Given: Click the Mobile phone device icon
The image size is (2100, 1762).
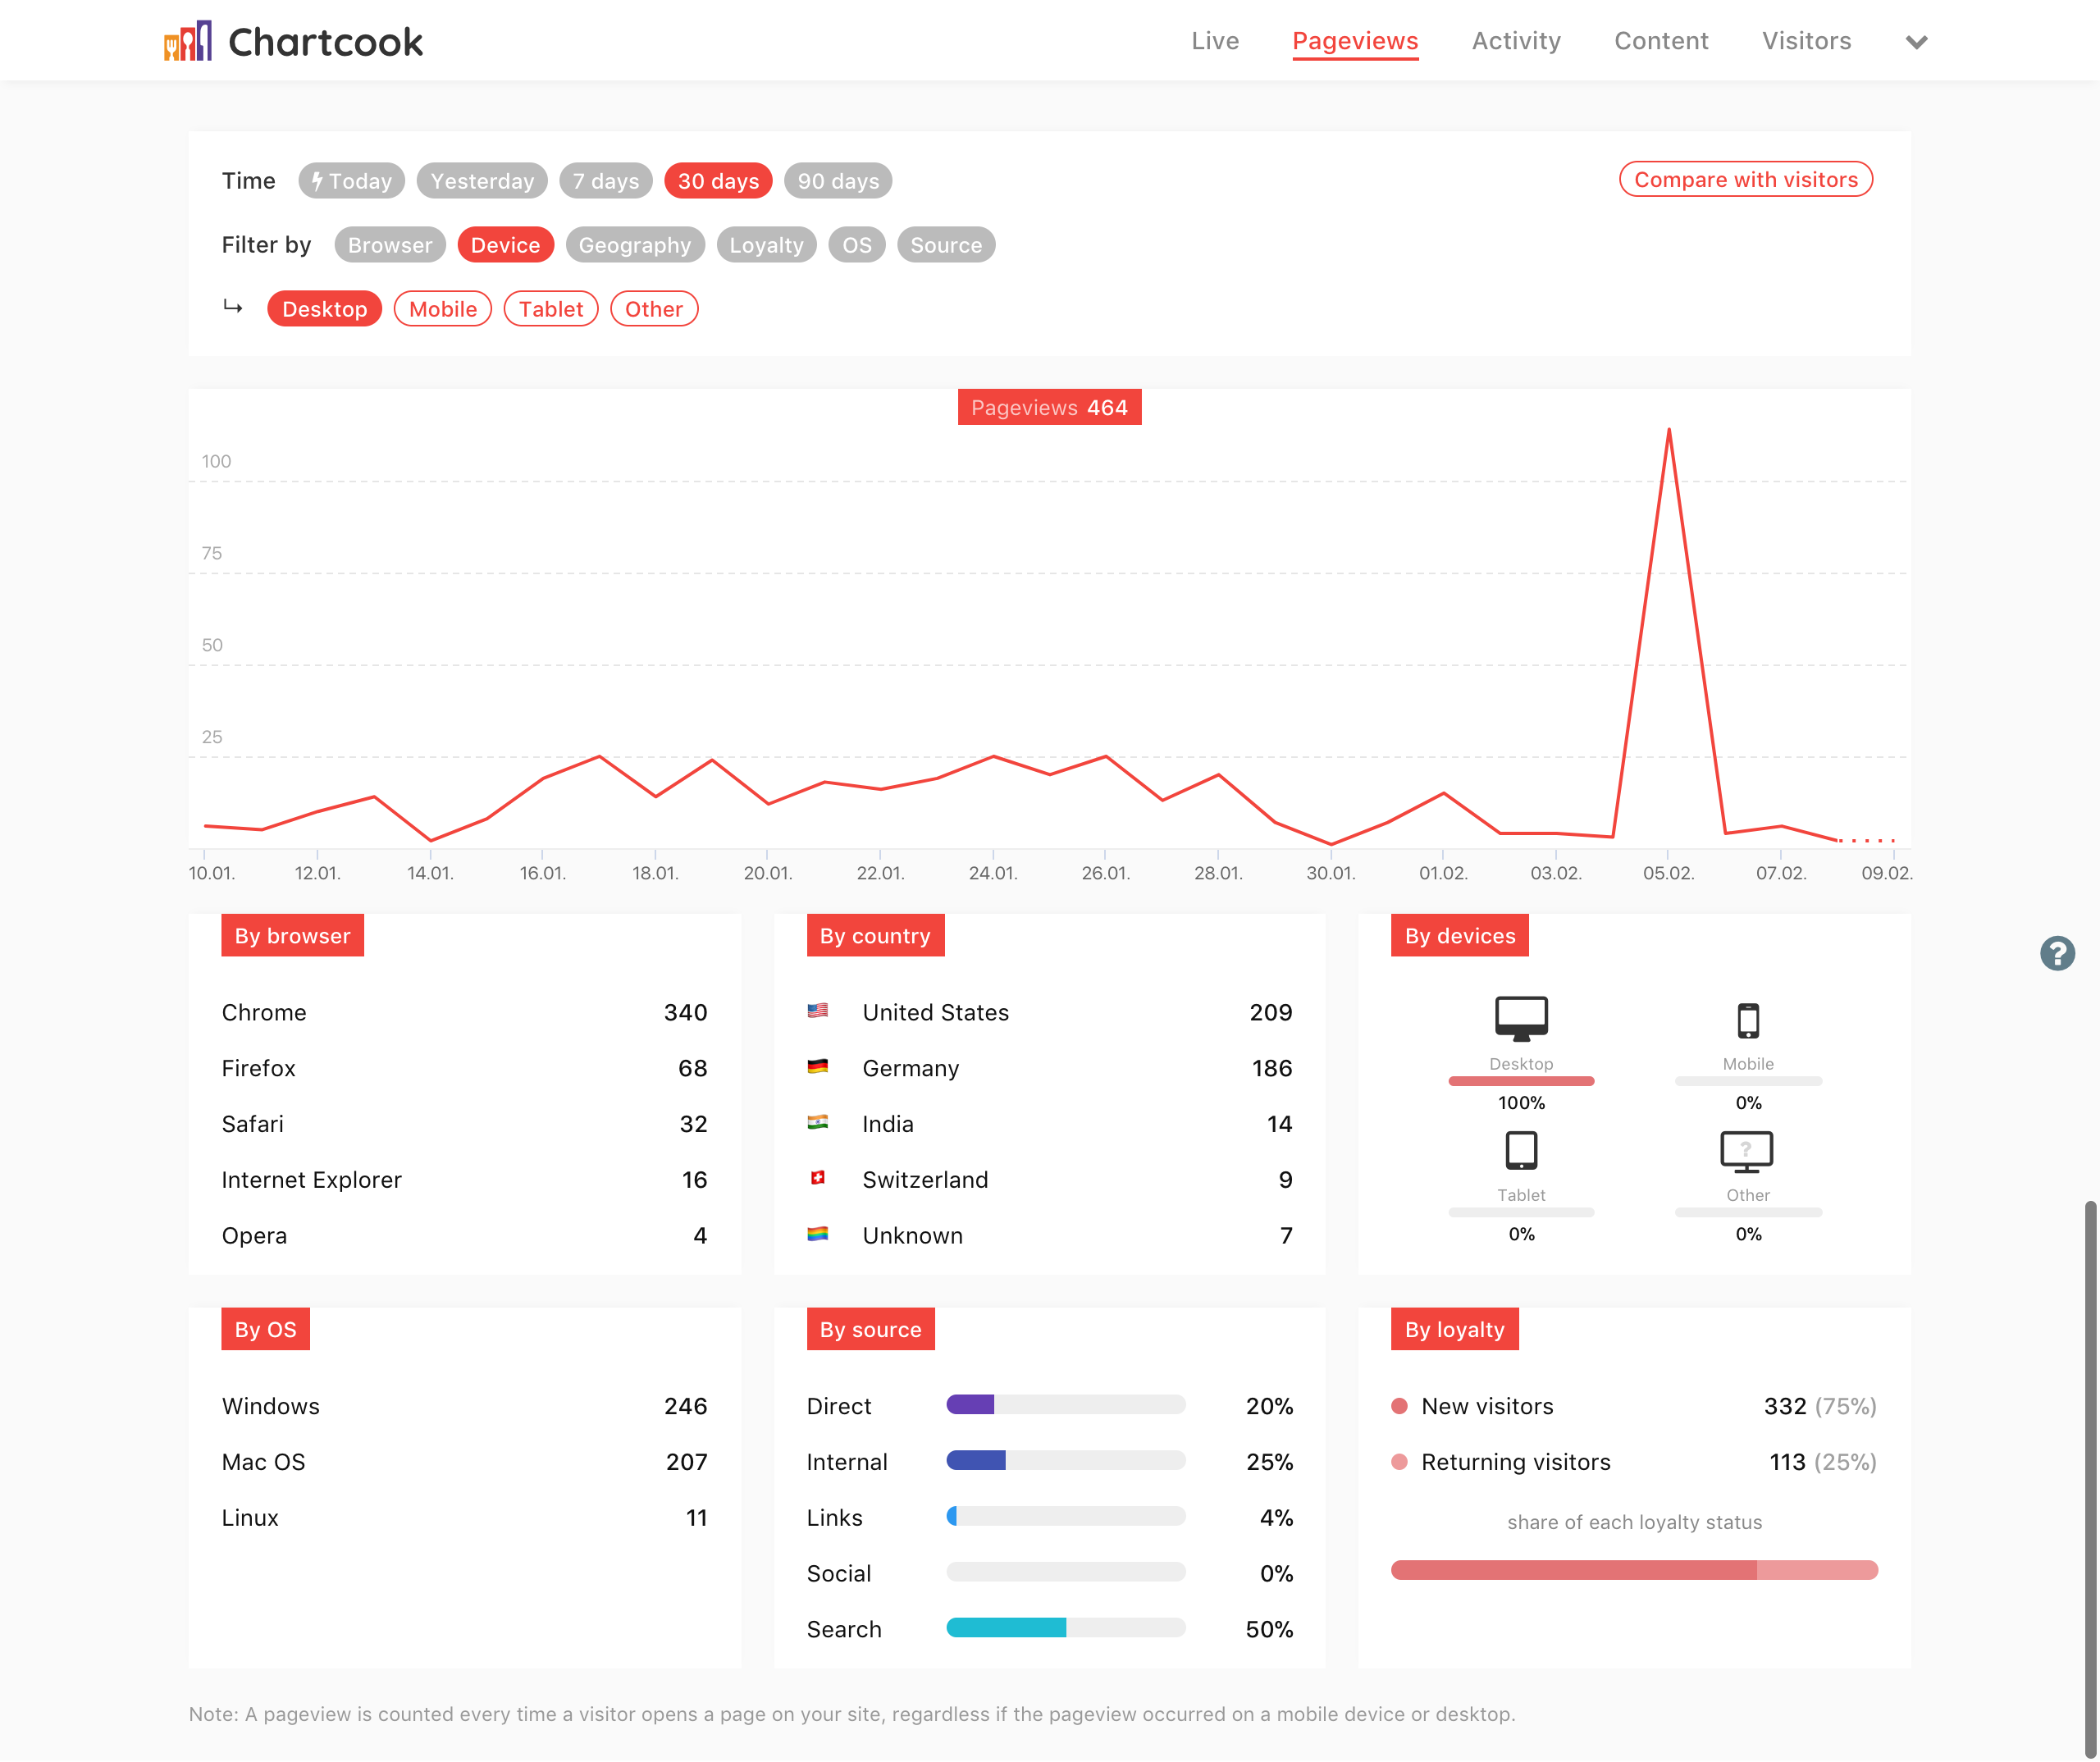Looking at the screenshot, I should (x=1747, y=1021).
